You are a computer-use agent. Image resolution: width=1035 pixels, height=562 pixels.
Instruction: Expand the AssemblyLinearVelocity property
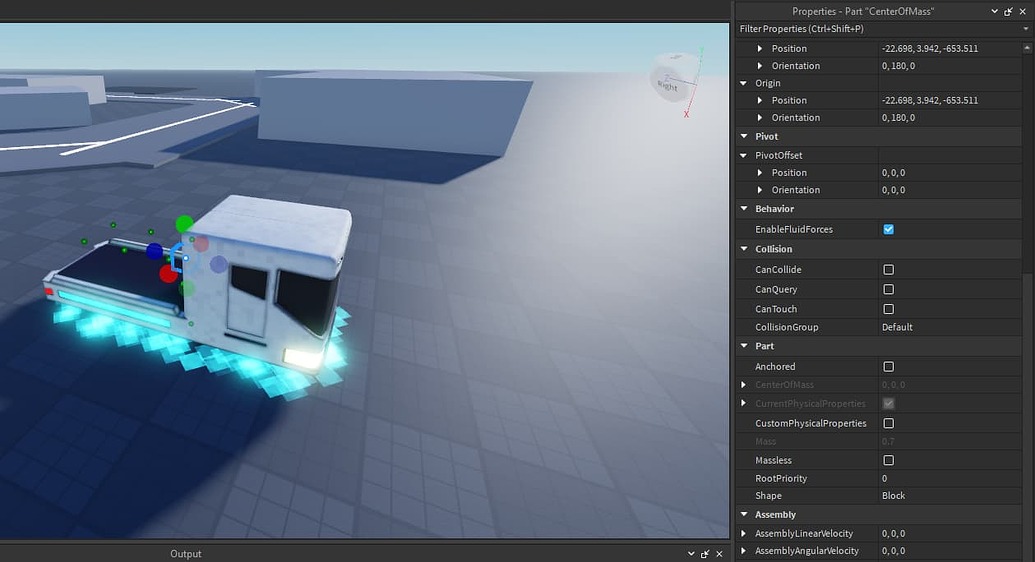click(744, 533)
